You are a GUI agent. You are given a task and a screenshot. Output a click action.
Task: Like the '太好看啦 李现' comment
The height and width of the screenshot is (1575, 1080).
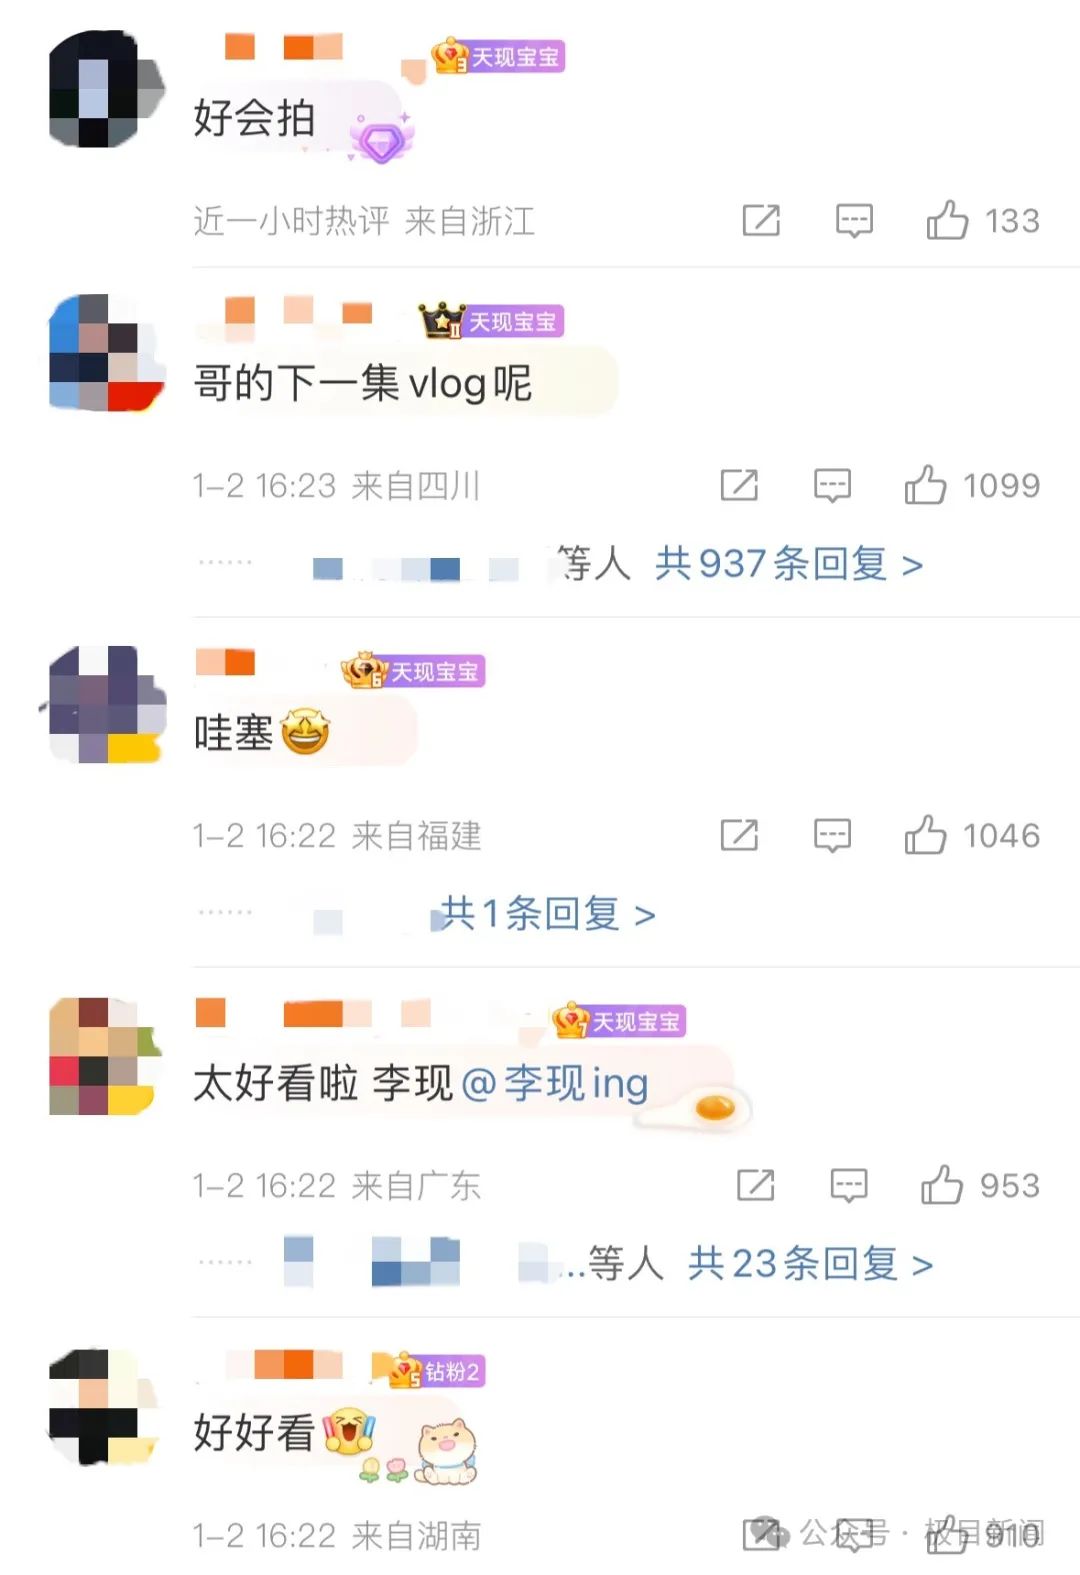tap(942, 1185)
